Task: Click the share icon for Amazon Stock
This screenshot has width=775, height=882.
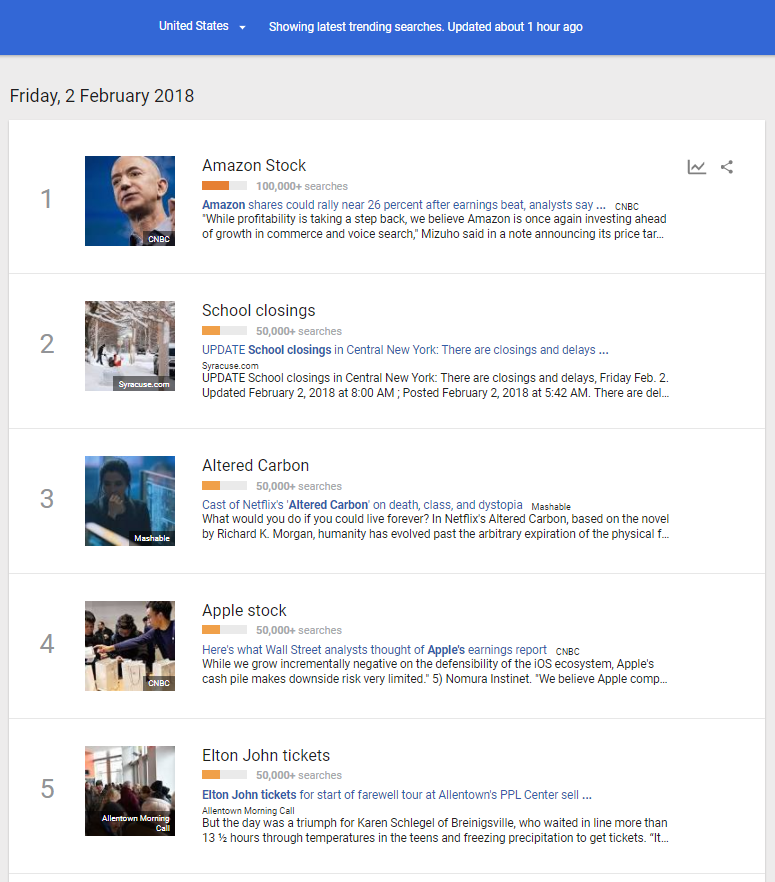Action: pos(727,167)
